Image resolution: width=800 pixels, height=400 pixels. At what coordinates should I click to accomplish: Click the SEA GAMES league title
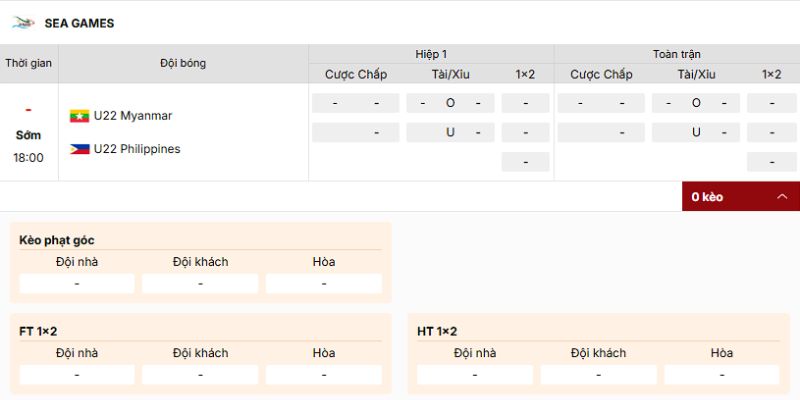[x=79, y=23]
